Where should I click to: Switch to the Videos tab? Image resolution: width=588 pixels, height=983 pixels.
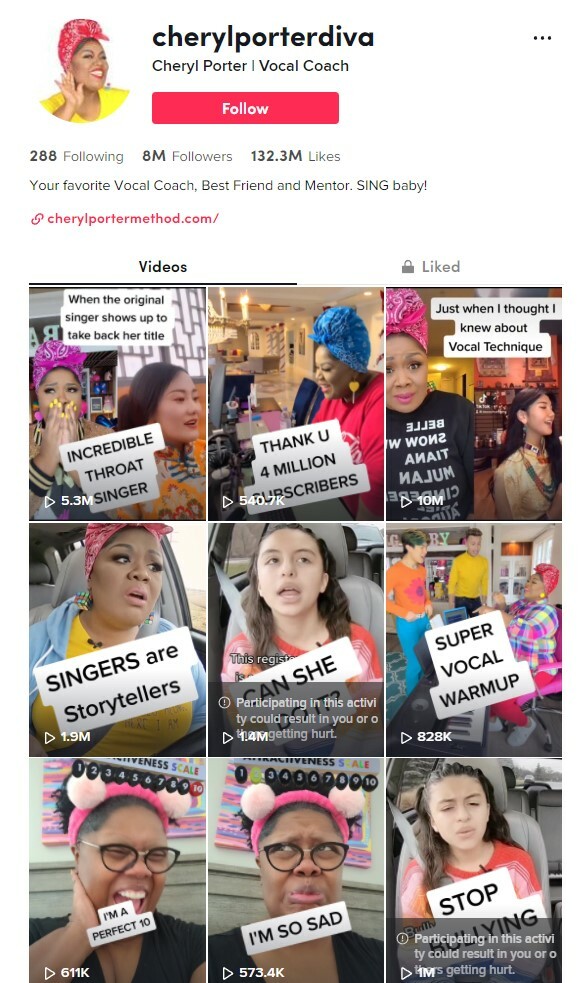point(163,266)
